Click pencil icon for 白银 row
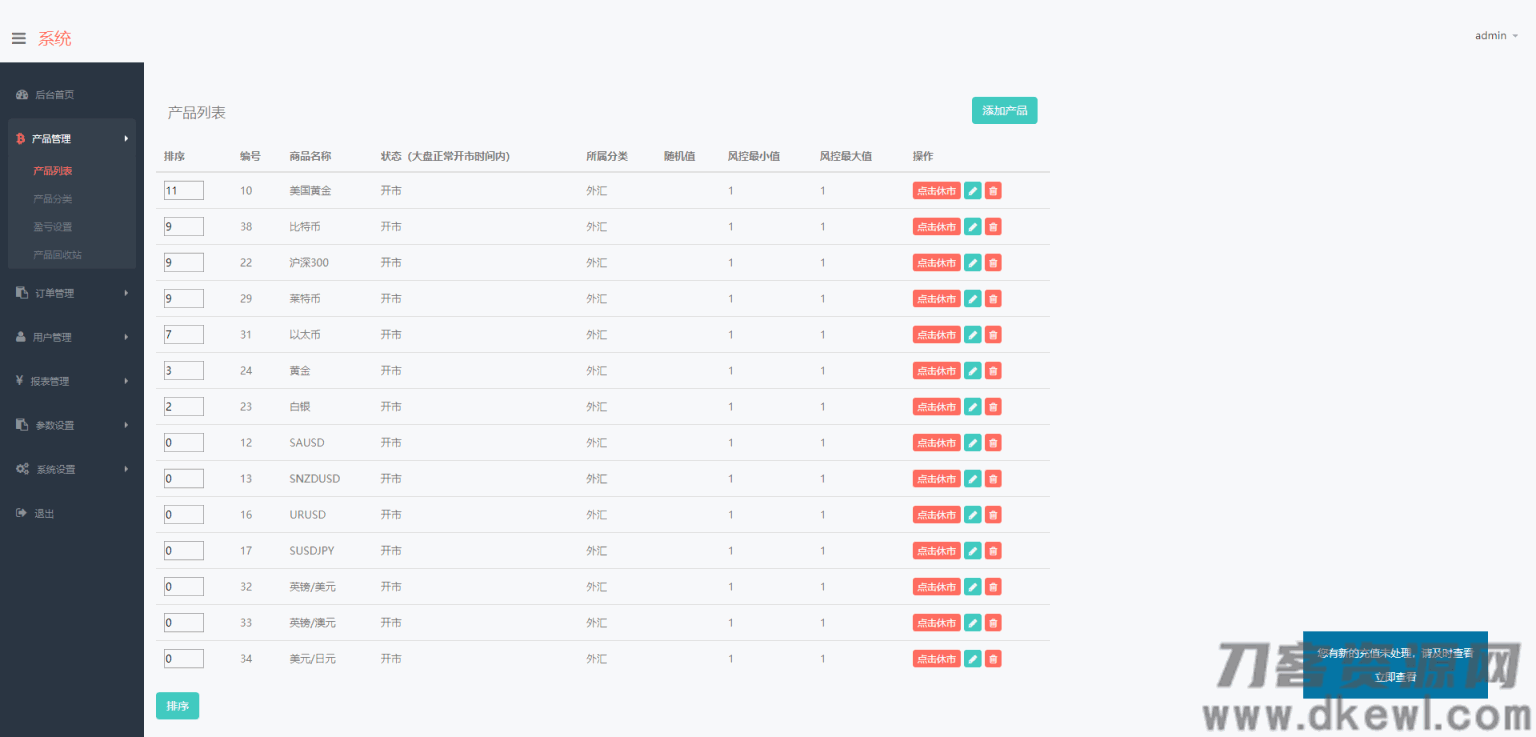 click(972, 407)
